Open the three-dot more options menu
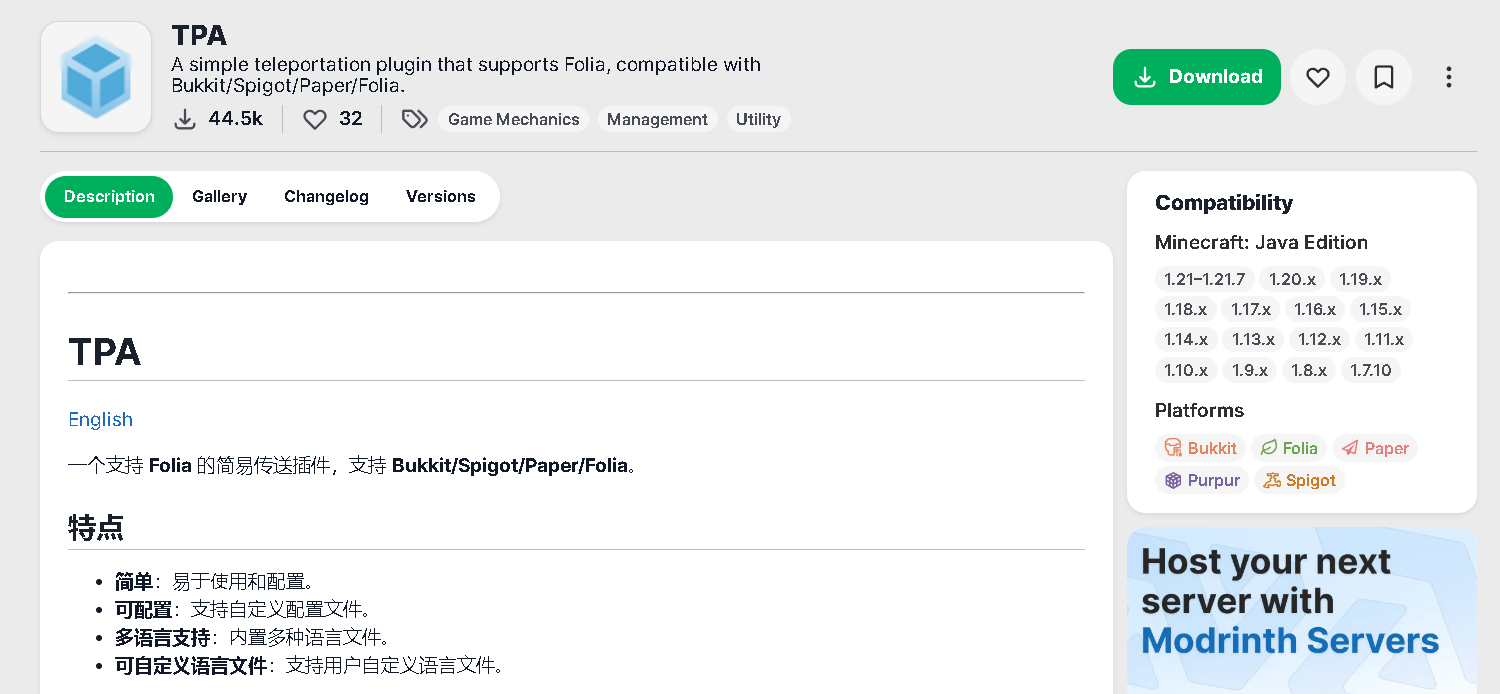Viewport: 1500px width, 694px height. coord(1449,77)
